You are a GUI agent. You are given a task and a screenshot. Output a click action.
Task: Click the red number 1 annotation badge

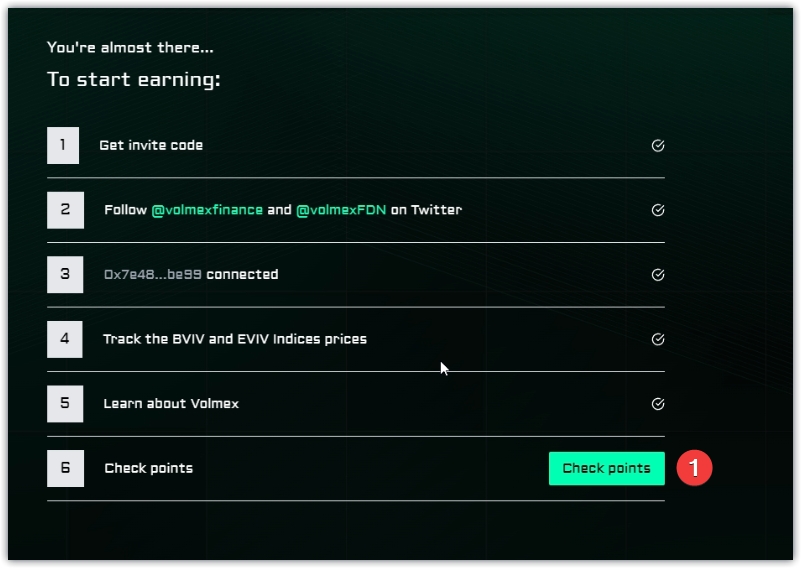[695, 468]
